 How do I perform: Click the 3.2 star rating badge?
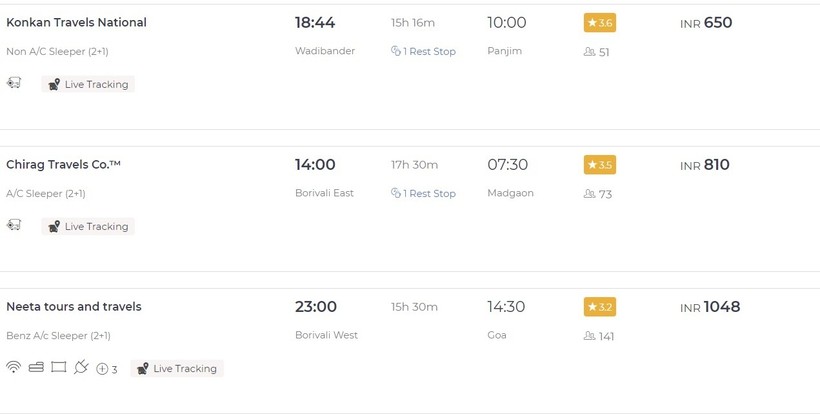599,307
